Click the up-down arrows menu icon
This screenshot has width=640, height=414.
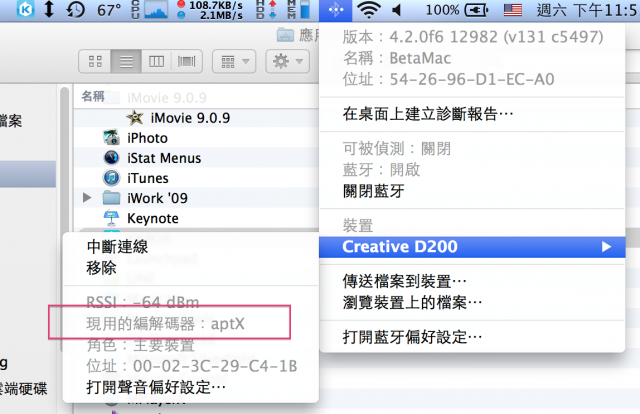click(49, 10)
